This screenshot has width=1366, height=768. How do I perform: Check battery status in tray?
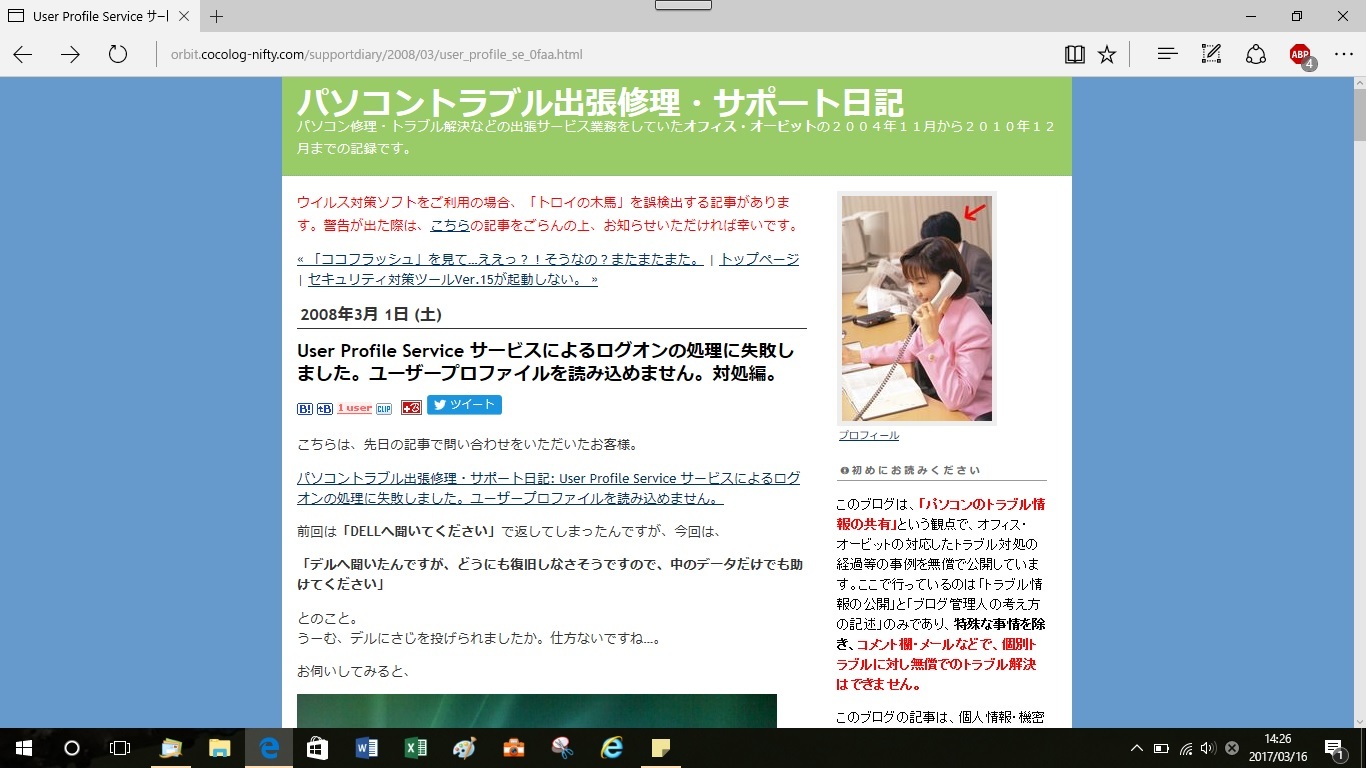(x=1162, y=748)
